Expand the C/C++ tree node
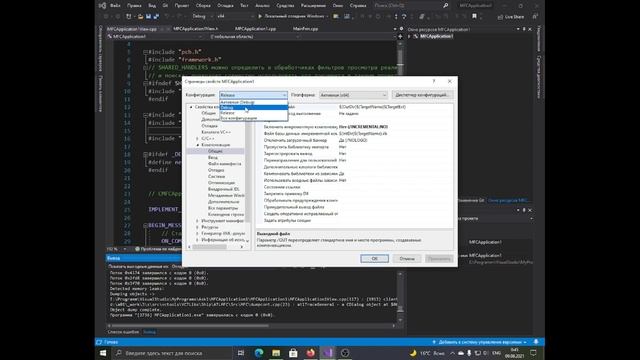The height and width of the screenshot is (360, 640). (198, 138)
